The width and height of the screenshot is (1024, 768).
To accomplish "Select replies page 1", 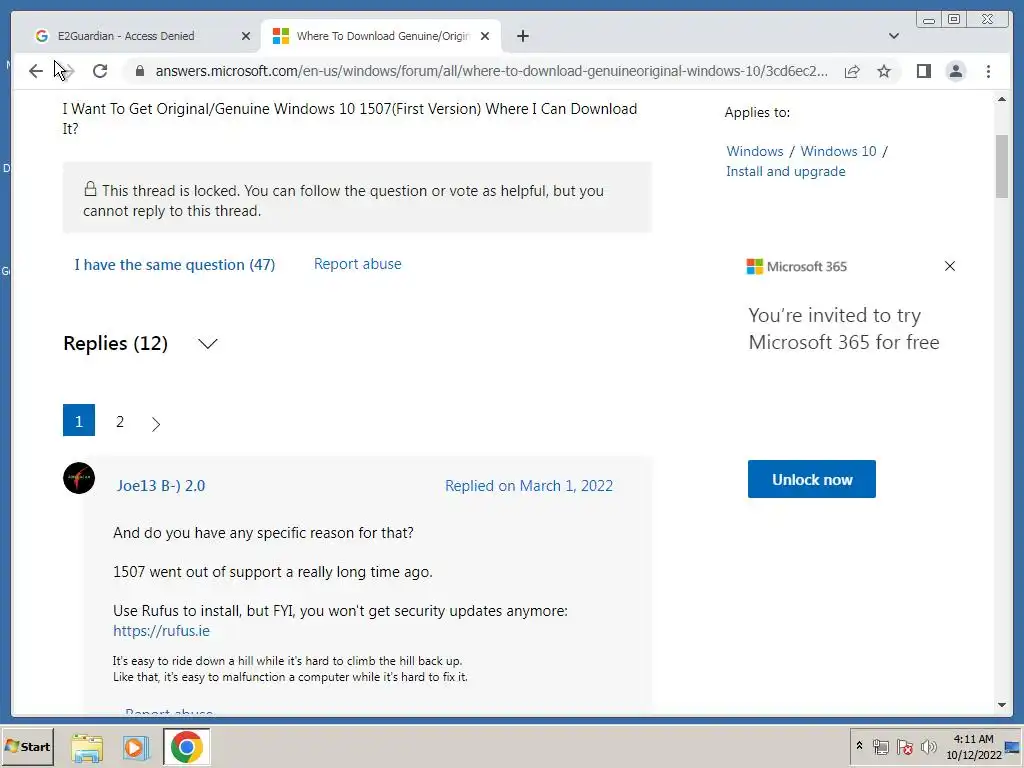I will pyautogui.click(x=79, y=421).
